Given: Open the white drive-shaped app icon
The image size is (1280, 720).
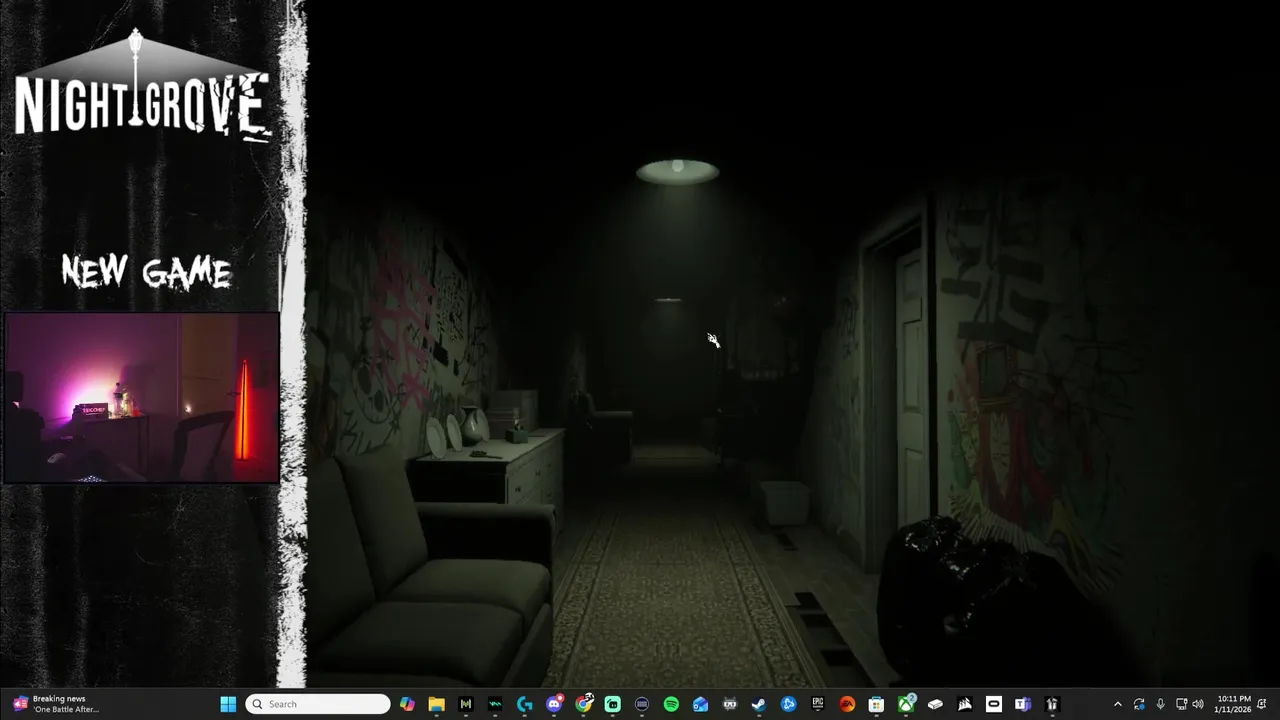Looking at the screenshot, I should pos(935,704).
